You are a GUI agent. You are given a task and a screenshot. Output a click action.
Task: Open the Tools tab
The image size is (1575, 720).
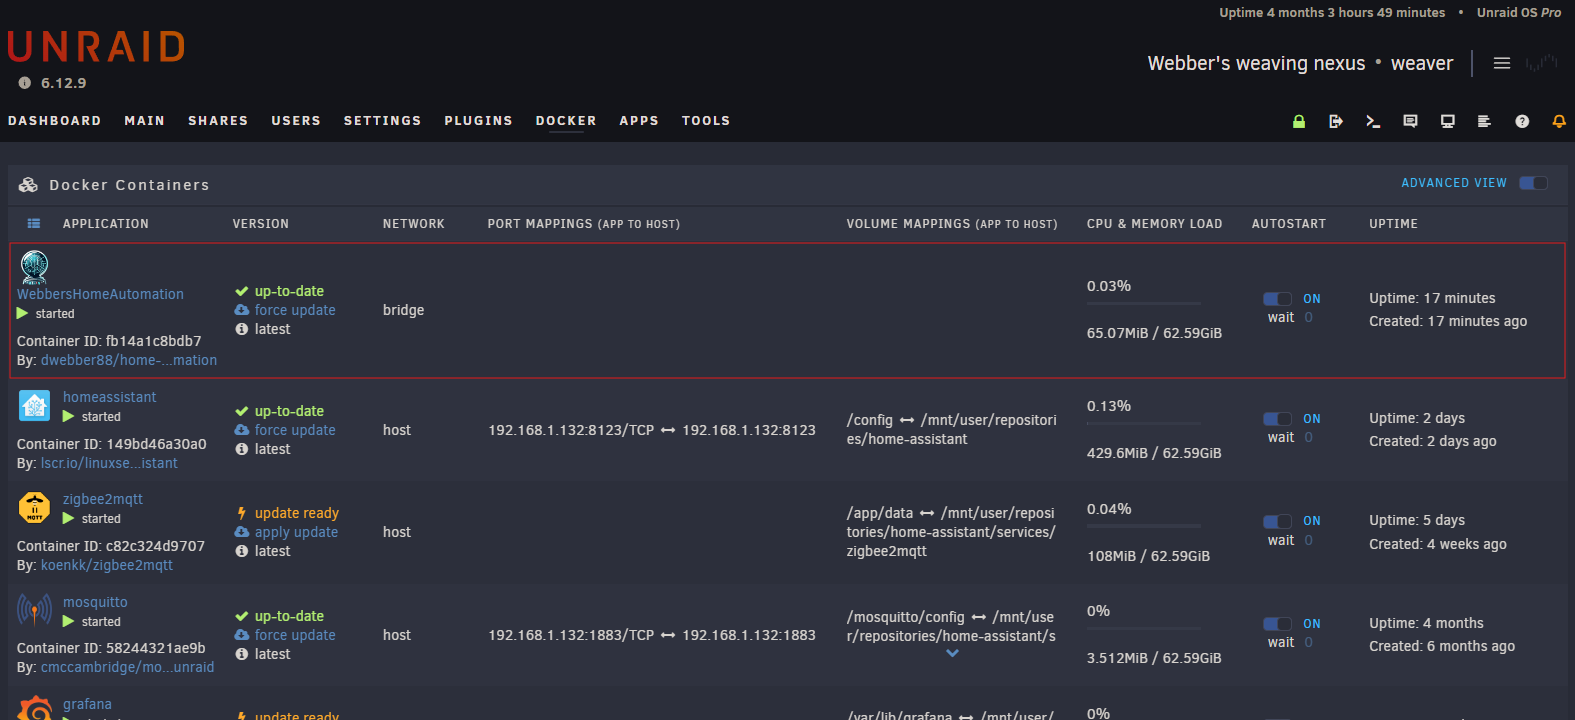706,121
